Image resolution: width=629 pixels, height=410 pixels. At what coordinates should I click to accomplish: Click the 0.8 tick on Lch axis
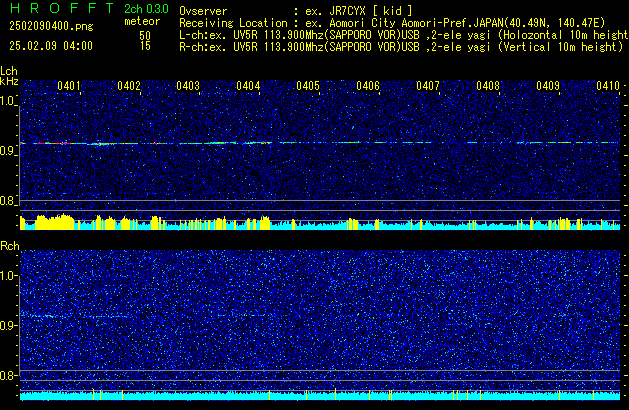point(8,201)
